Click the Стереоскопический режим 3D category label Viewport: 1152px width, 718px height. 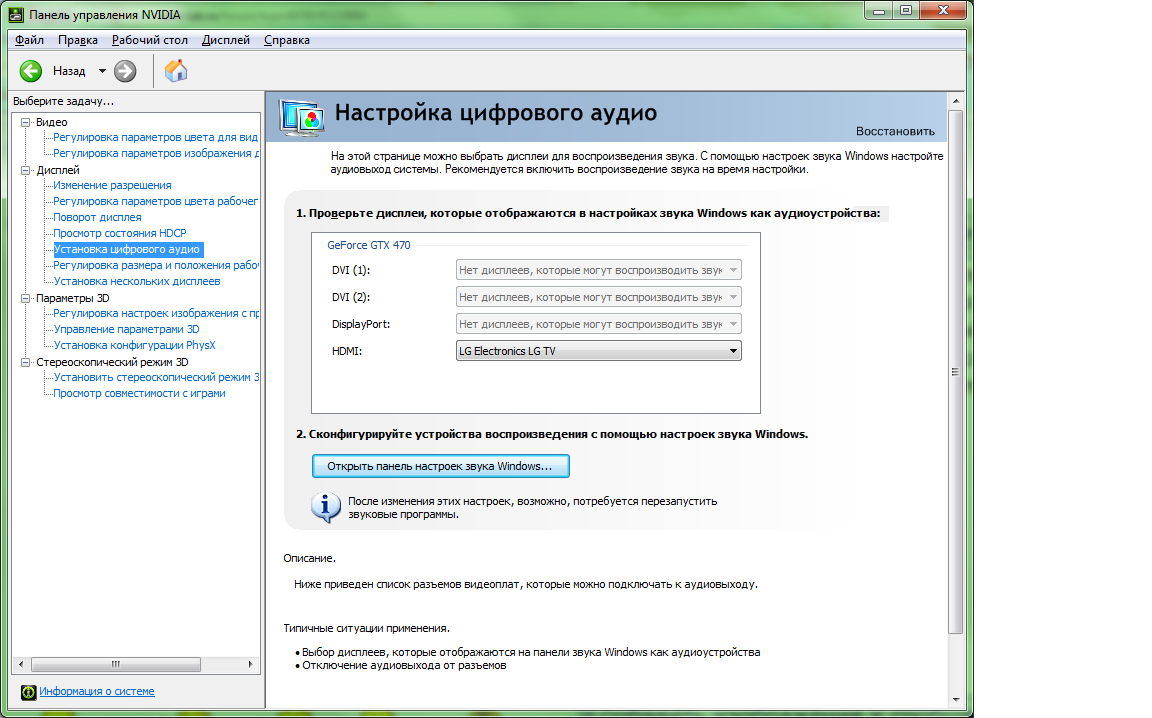pyautogui.click(x=112, y=362)
